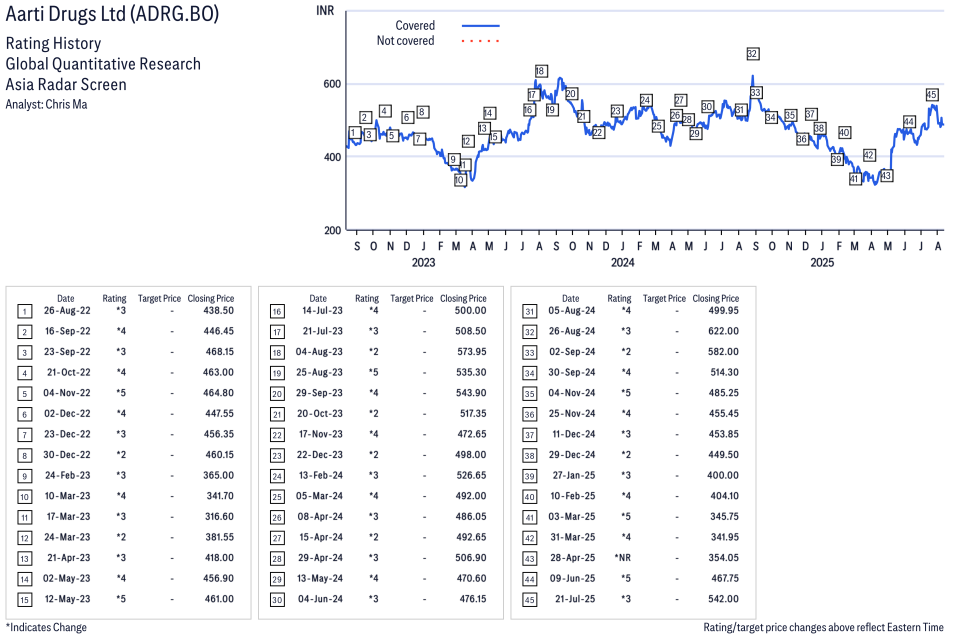The width and height of the screenshot is (955, 634).
Task: Click the '*Indicates Change' footnote
Action: coord(46,627)
